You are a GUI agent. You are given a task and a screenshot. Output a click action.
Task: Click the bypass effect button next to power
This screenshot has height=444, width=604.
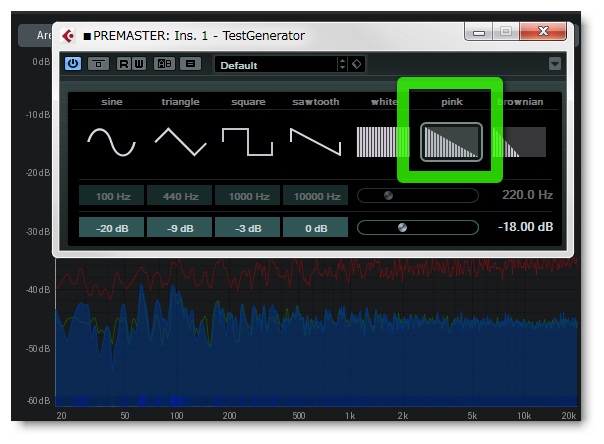tap(98, 64)
